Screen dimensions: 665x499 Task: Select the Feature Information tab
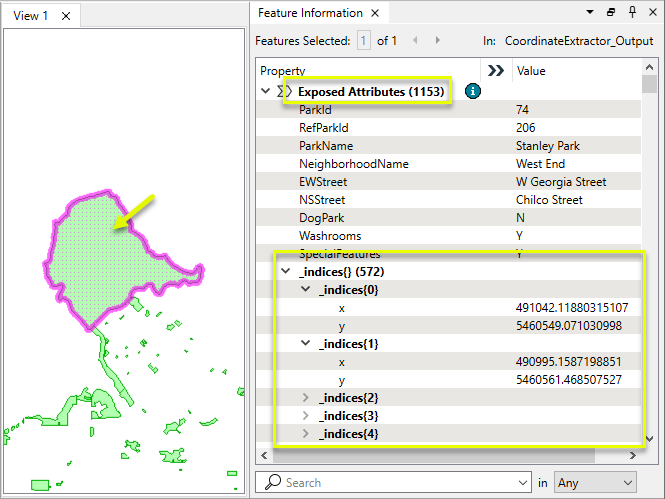tap(310, 13)
